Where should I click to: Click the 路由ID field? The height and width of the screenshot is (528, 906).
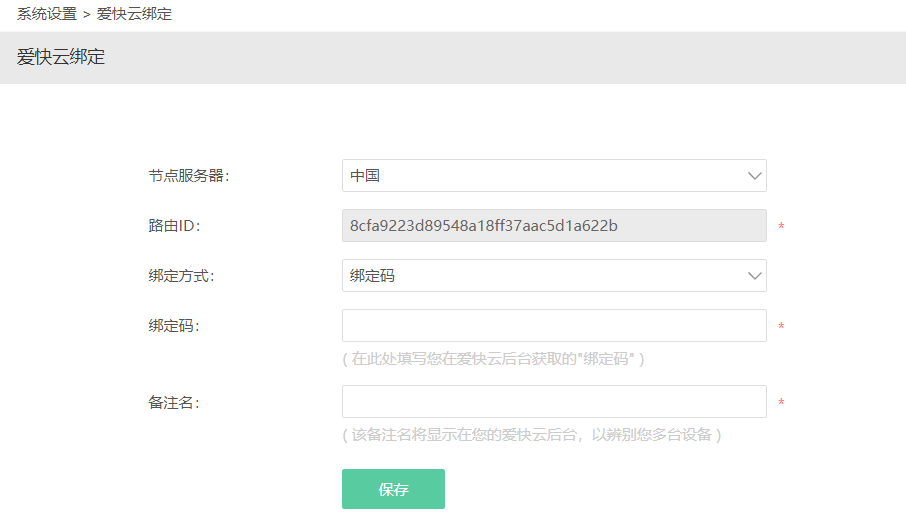(x=554, y=225)
